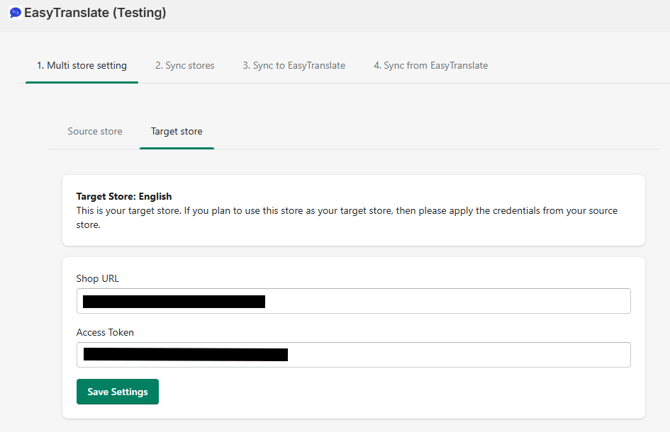Viewport: 670px width, 432px height.
Task: Click empty header area beside the app title
Action: point(420,14)
